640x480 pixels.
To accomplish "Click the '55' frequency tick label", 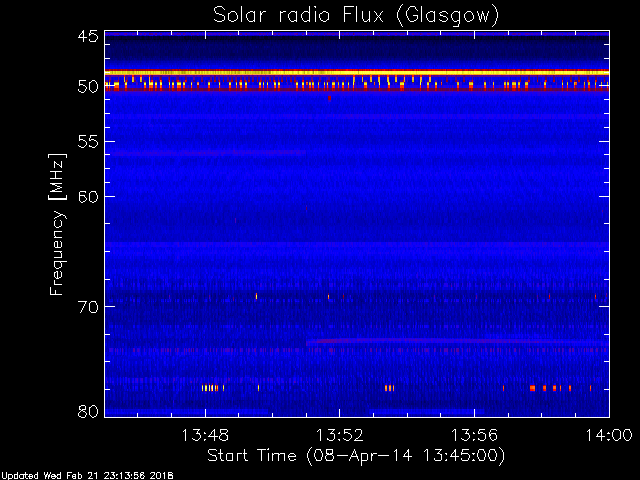I will (x=88, y=142).
